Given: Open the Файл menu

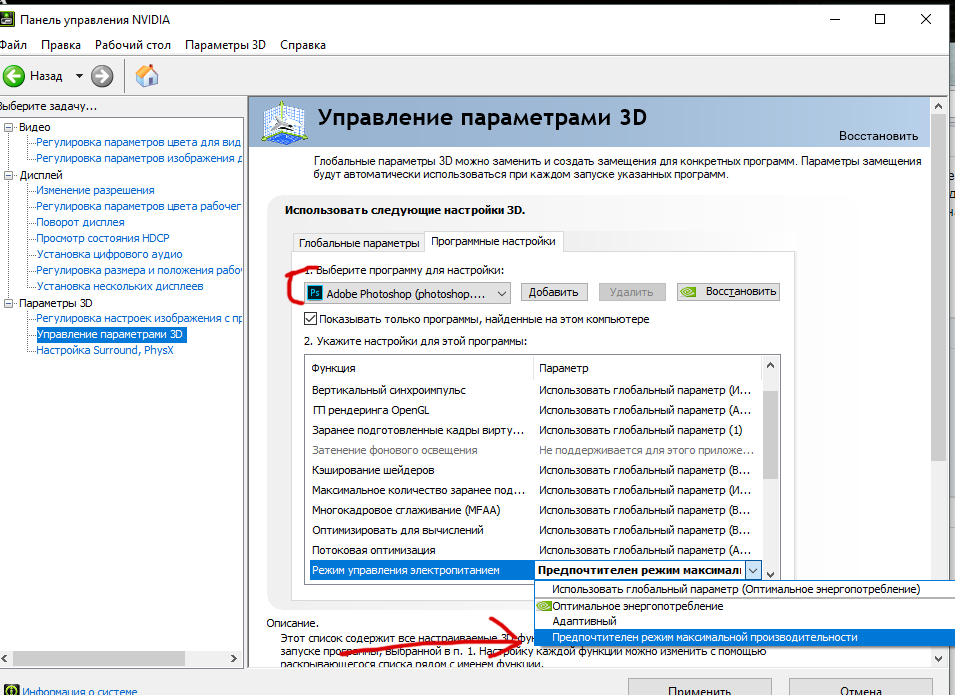Looking at the screenshot, I should point(13,45).
